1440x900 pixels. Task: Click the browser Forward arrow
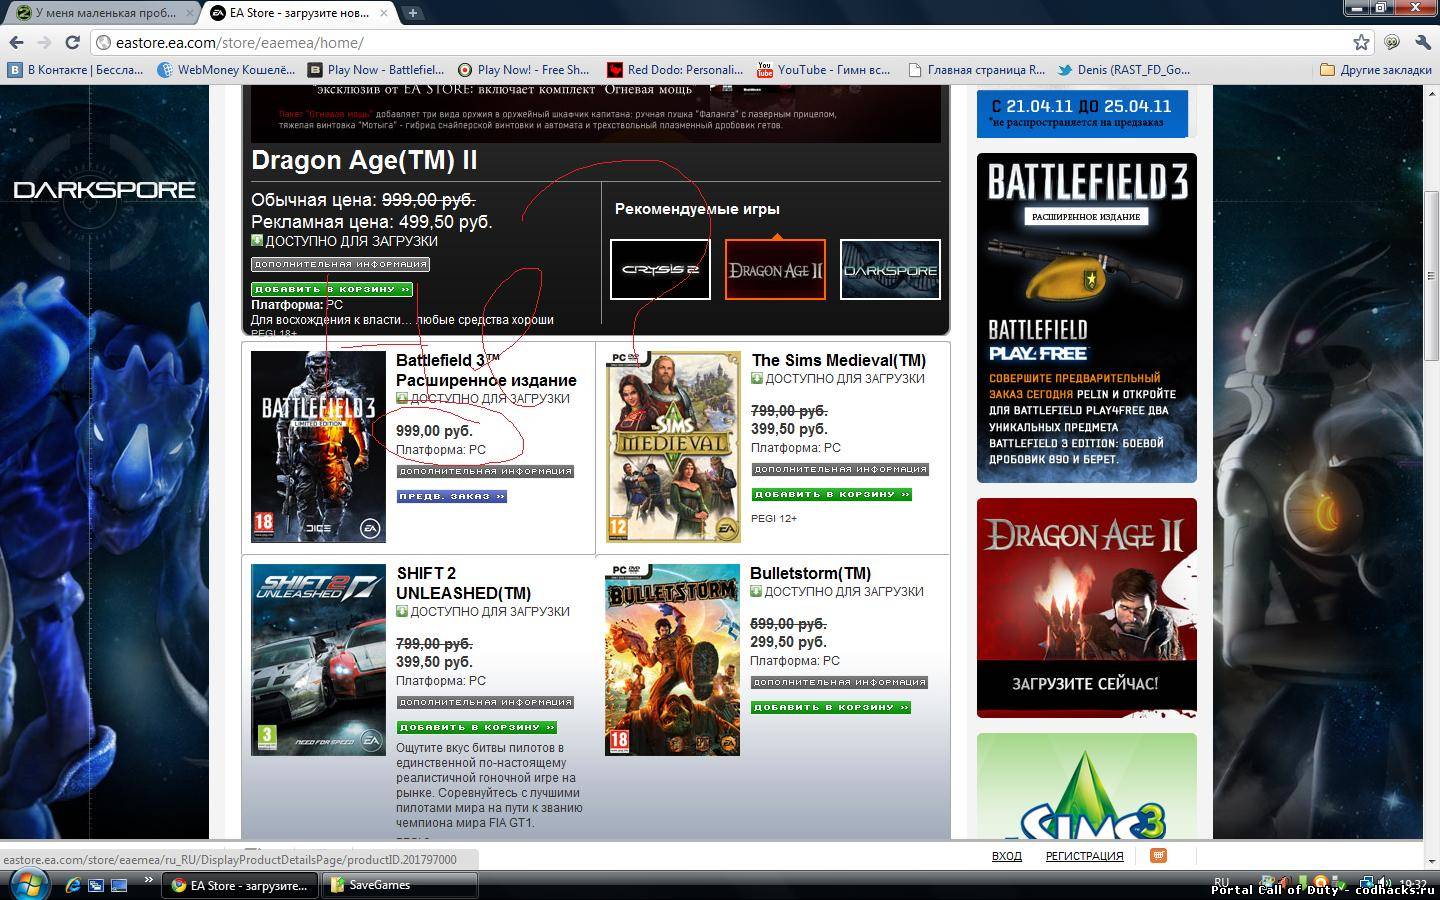[x=44, y=42]
